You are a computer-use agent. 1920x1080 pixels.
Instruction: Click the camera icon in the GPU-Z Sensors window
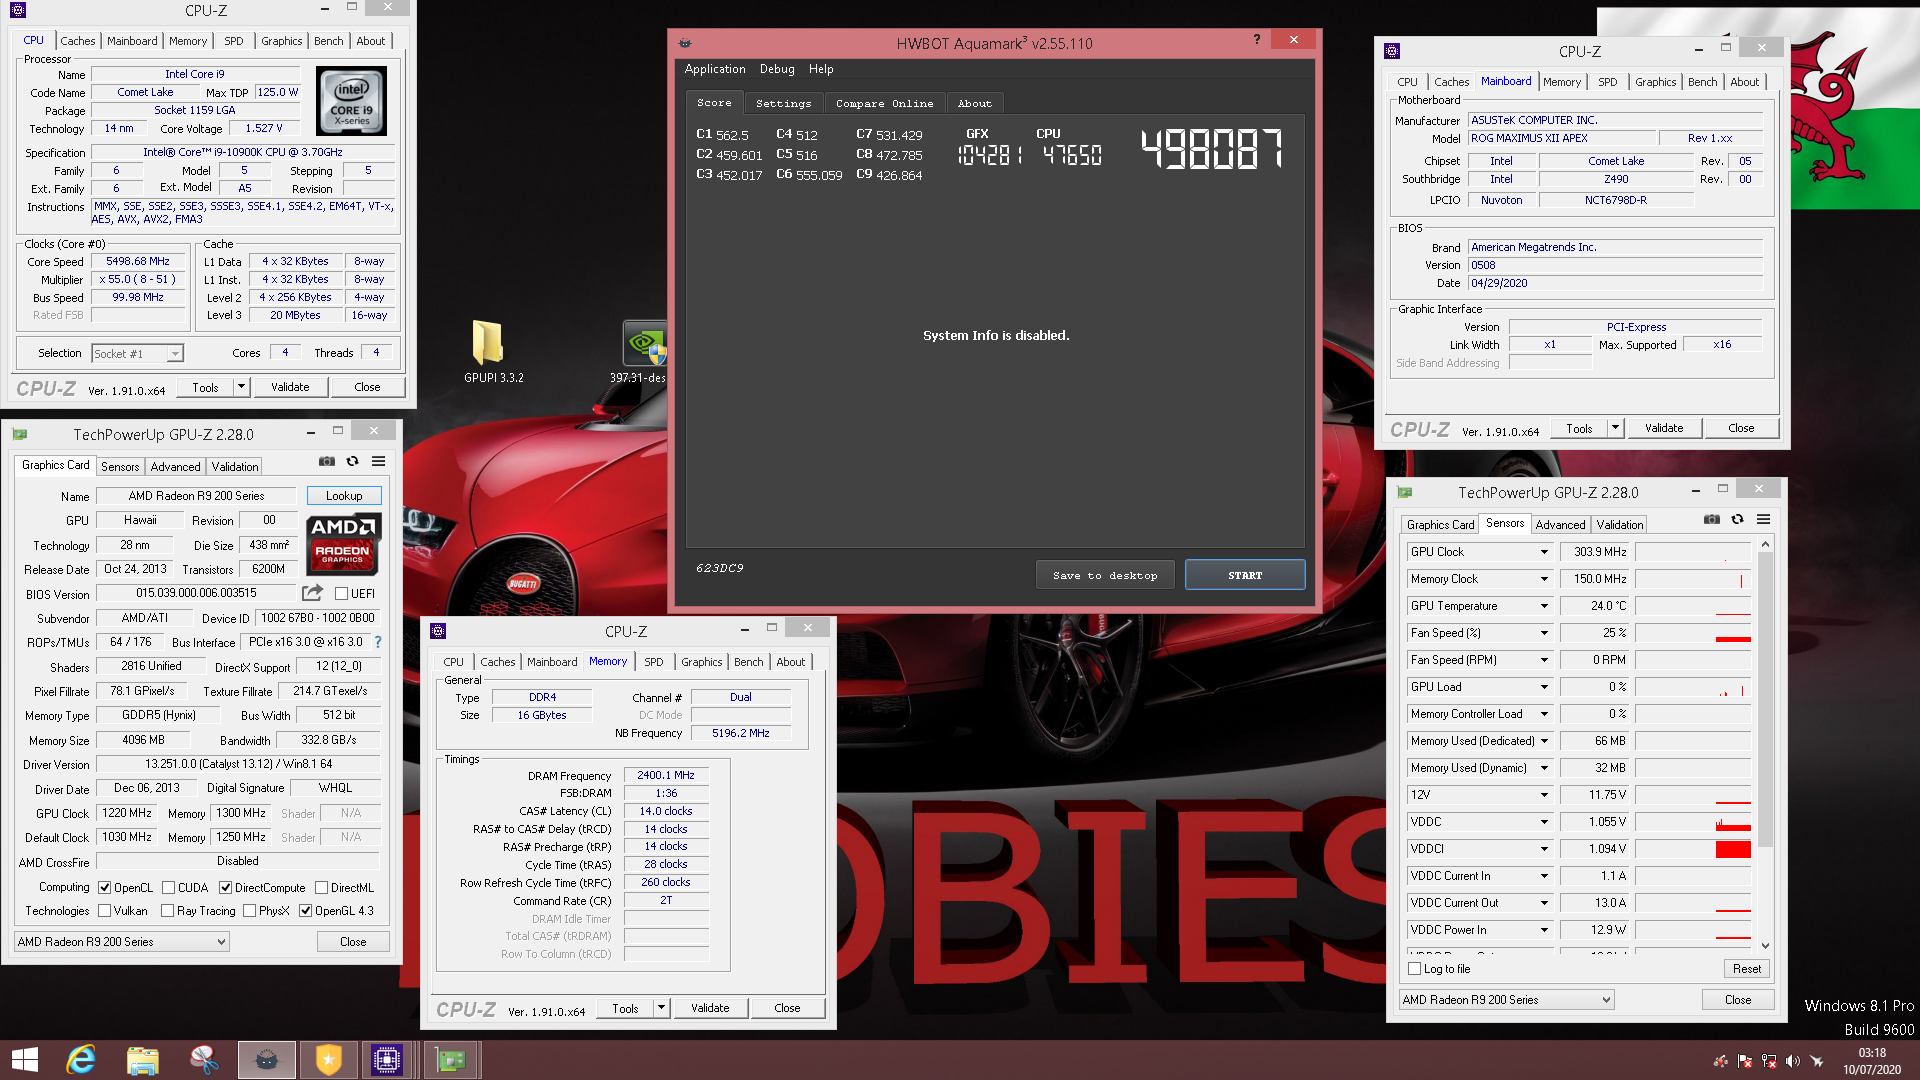[1712, 519]
